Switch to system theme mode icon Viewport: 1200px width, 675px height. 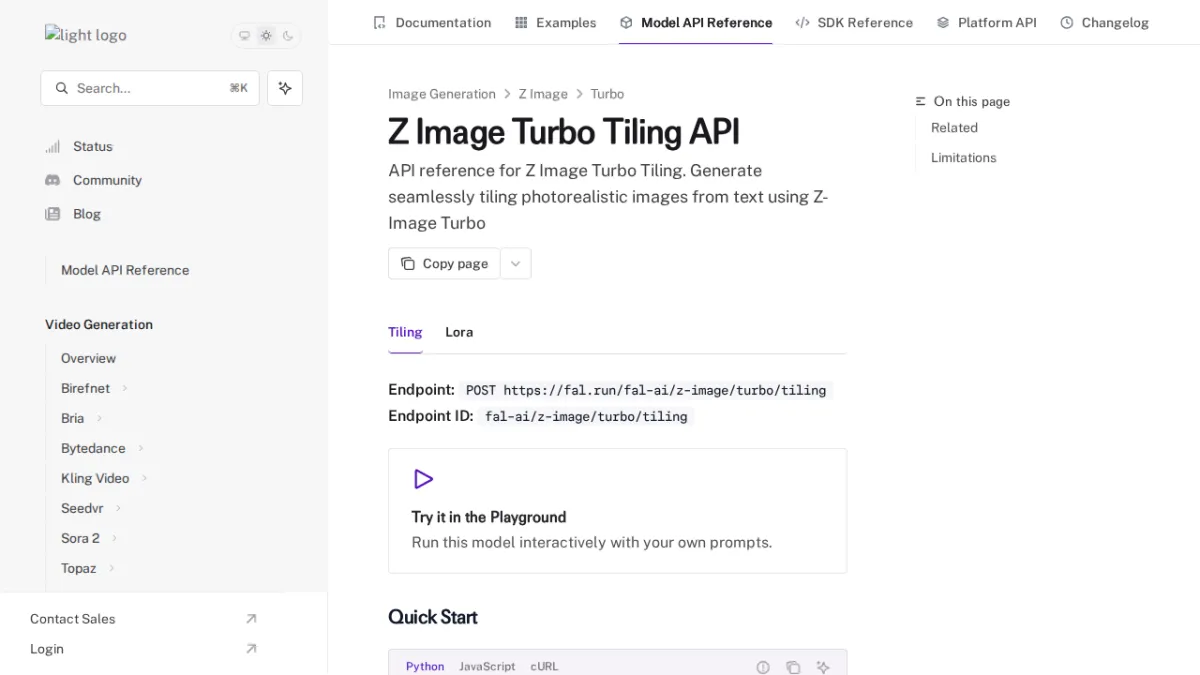244,36
